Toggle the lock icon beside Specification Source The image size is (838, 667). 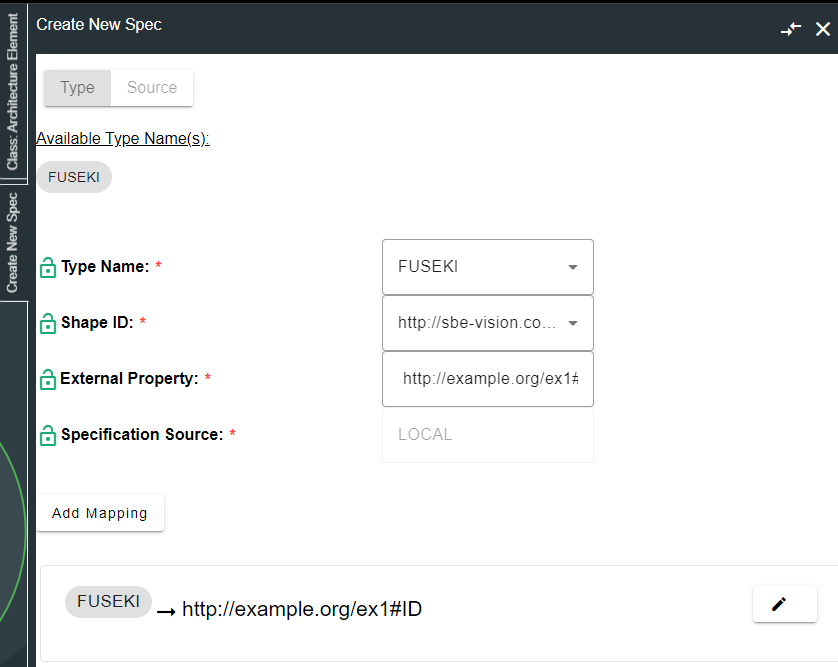(x=47, y=436)
